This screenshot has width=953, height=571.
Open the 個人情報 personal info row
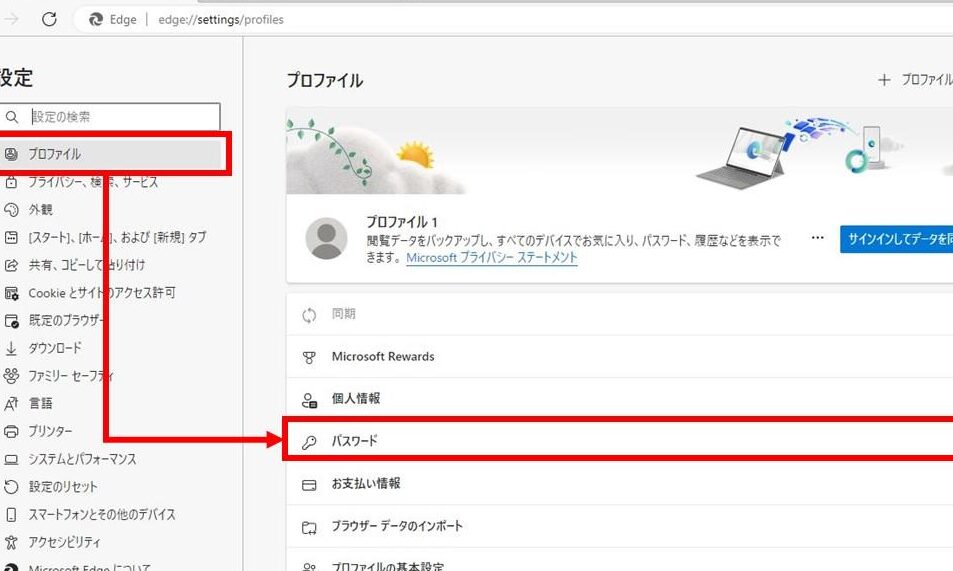356,399
